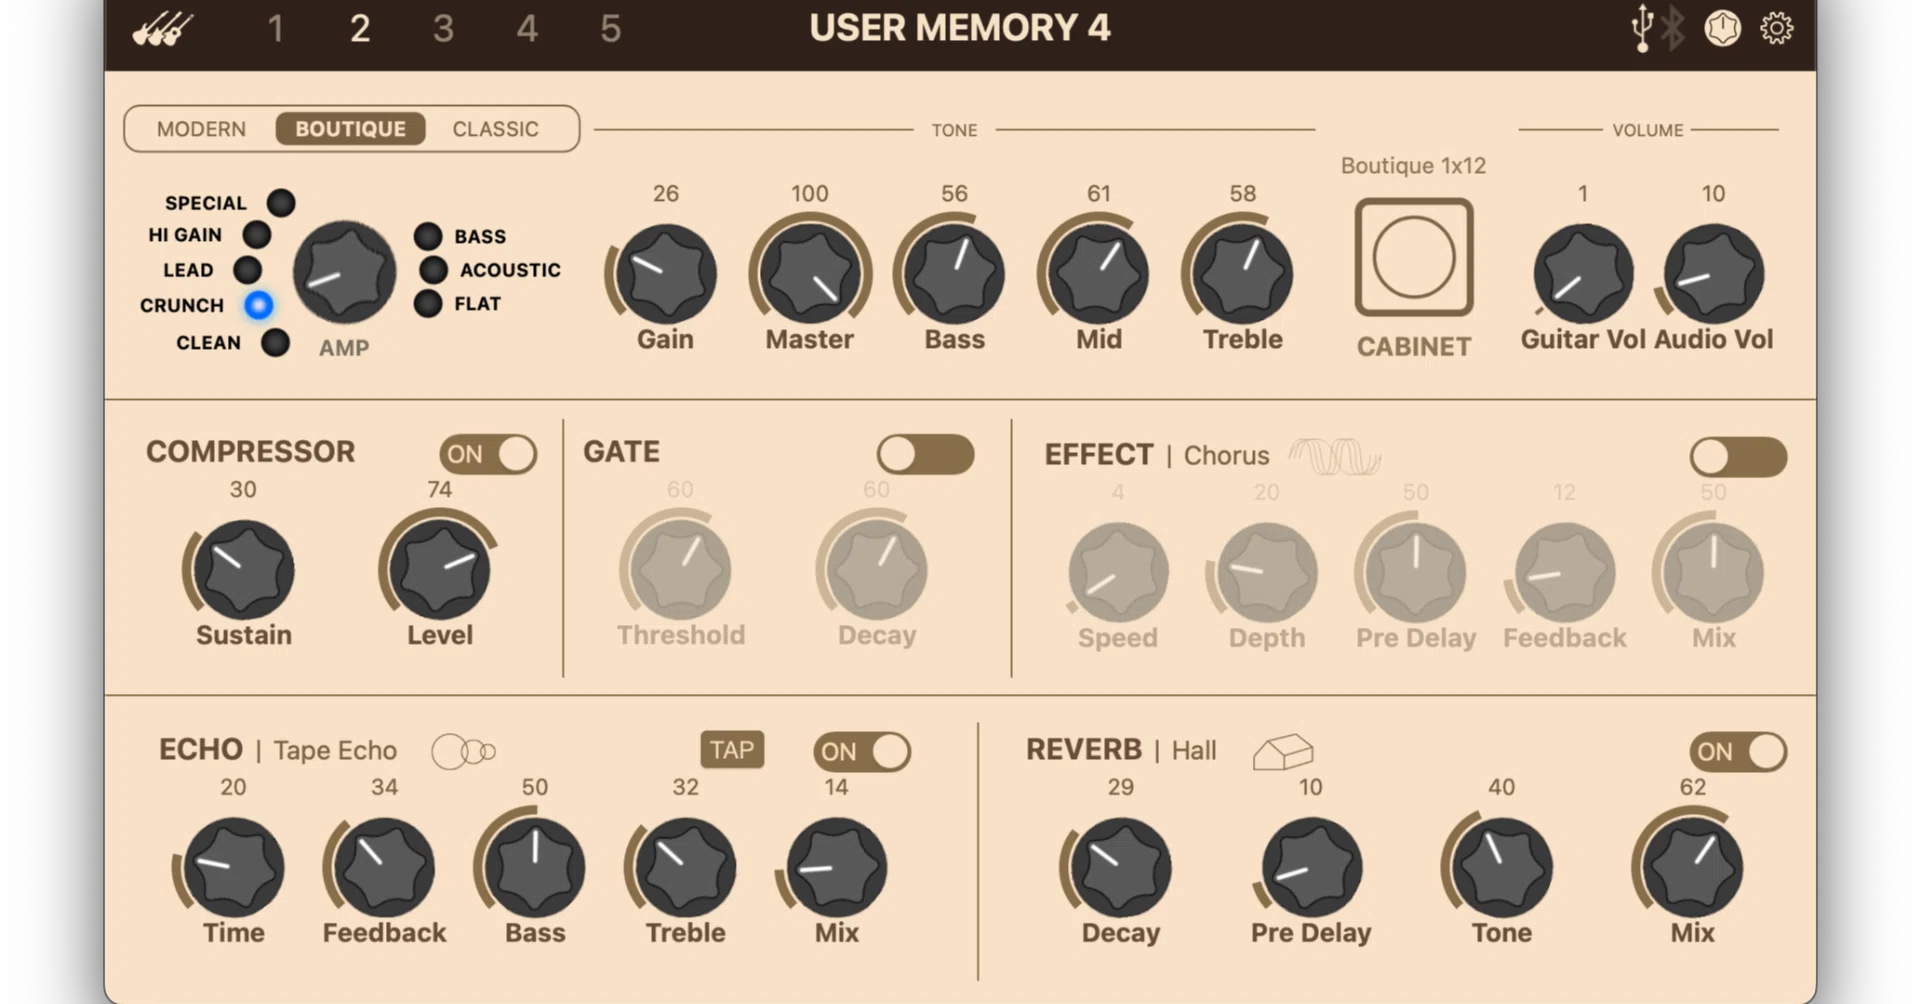The height and width of the screenshot is (1004, 1920).
Task: Switch to the MODERN amp category
Action: 201,129
